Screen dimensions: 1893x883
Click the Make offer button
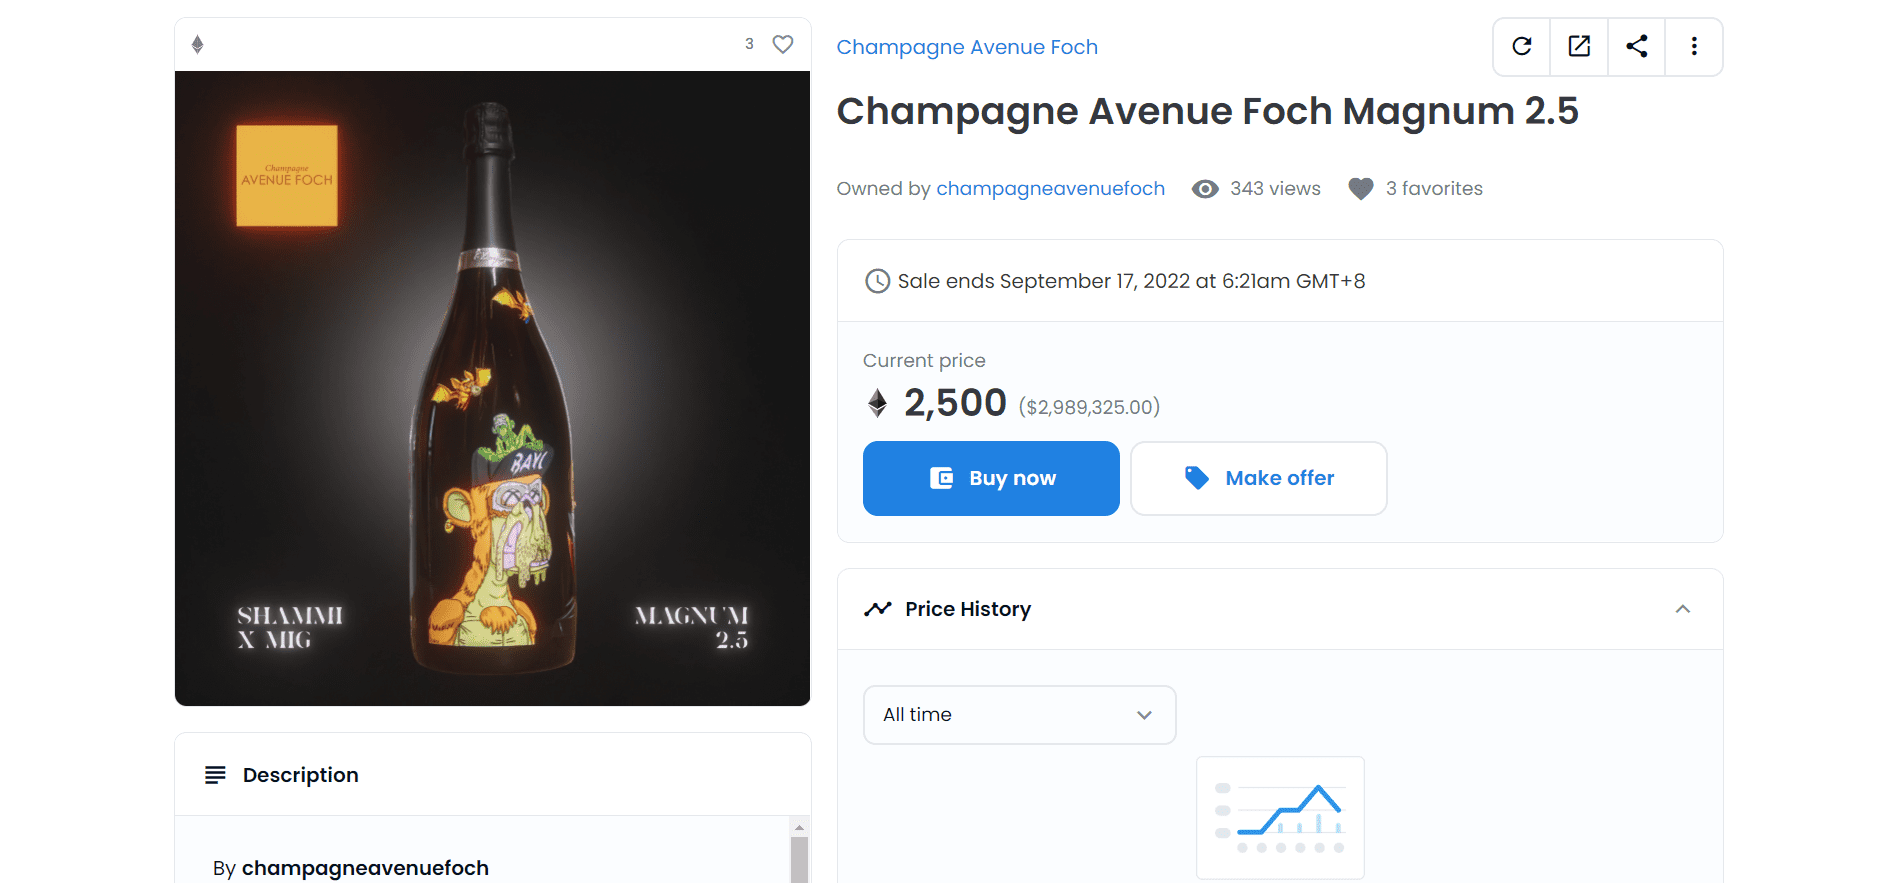(1258, 478)
